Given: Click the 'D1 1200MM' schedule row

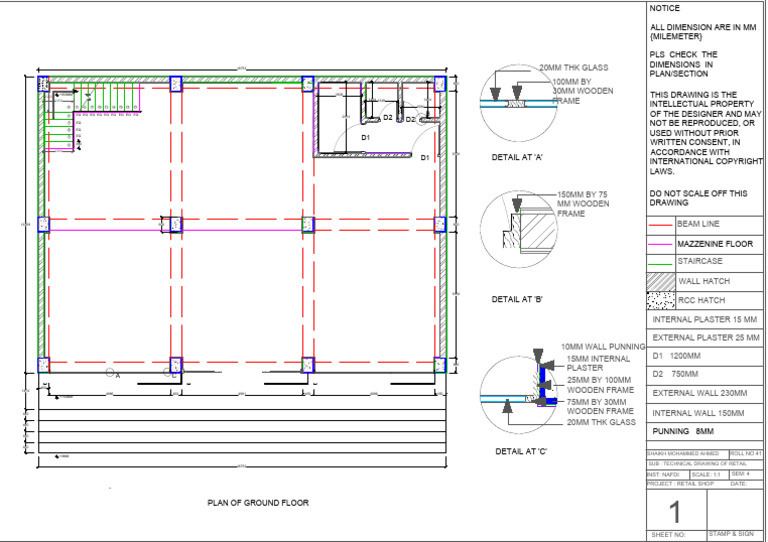Looking at the screenshot, I should pos(704,356).
